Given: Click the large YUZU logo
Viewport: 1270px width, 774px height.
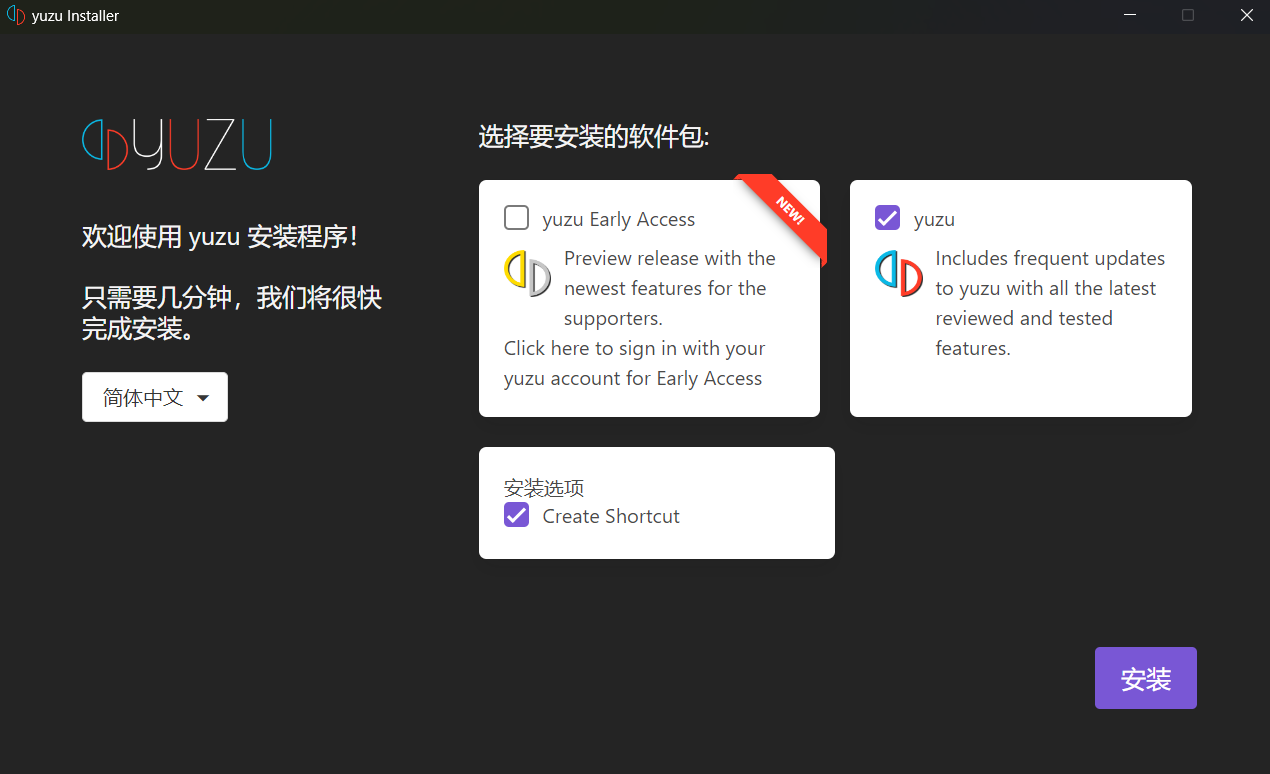Looking at the screenshot, I should click(x=177, y=145).
